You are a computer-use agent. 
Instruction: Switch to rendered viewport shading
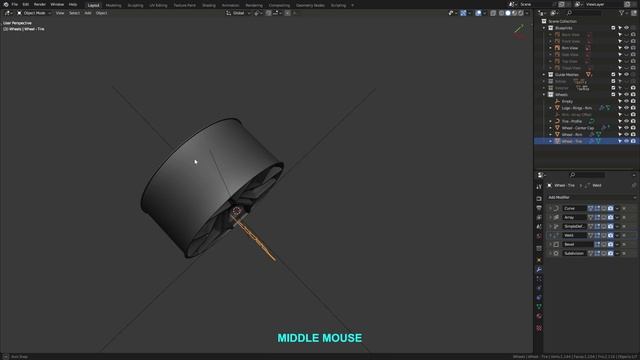coord(520,13)
